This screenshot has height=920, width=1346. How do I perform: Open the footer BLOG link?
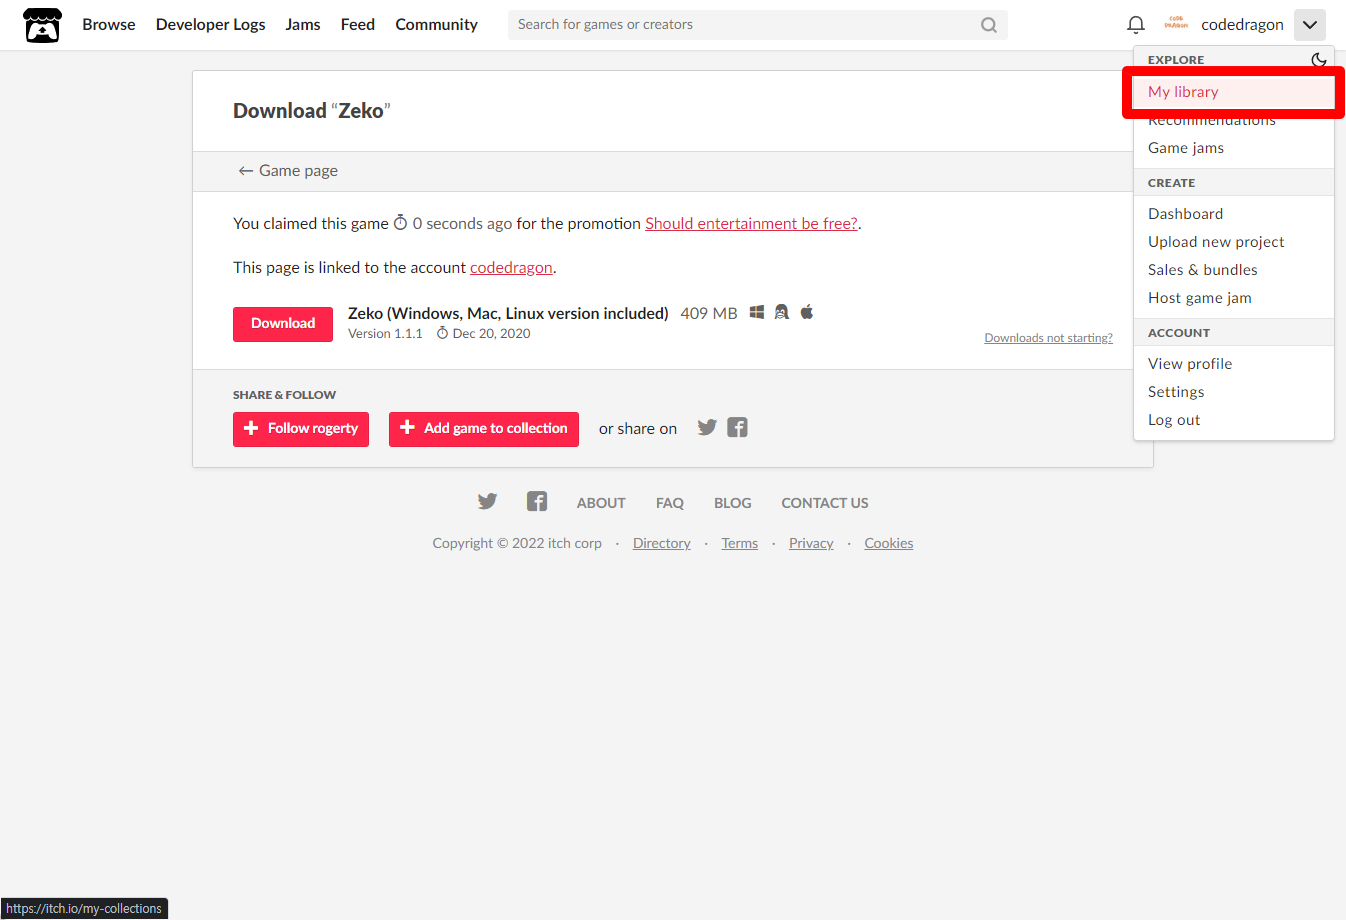click(x=733, y=503)
